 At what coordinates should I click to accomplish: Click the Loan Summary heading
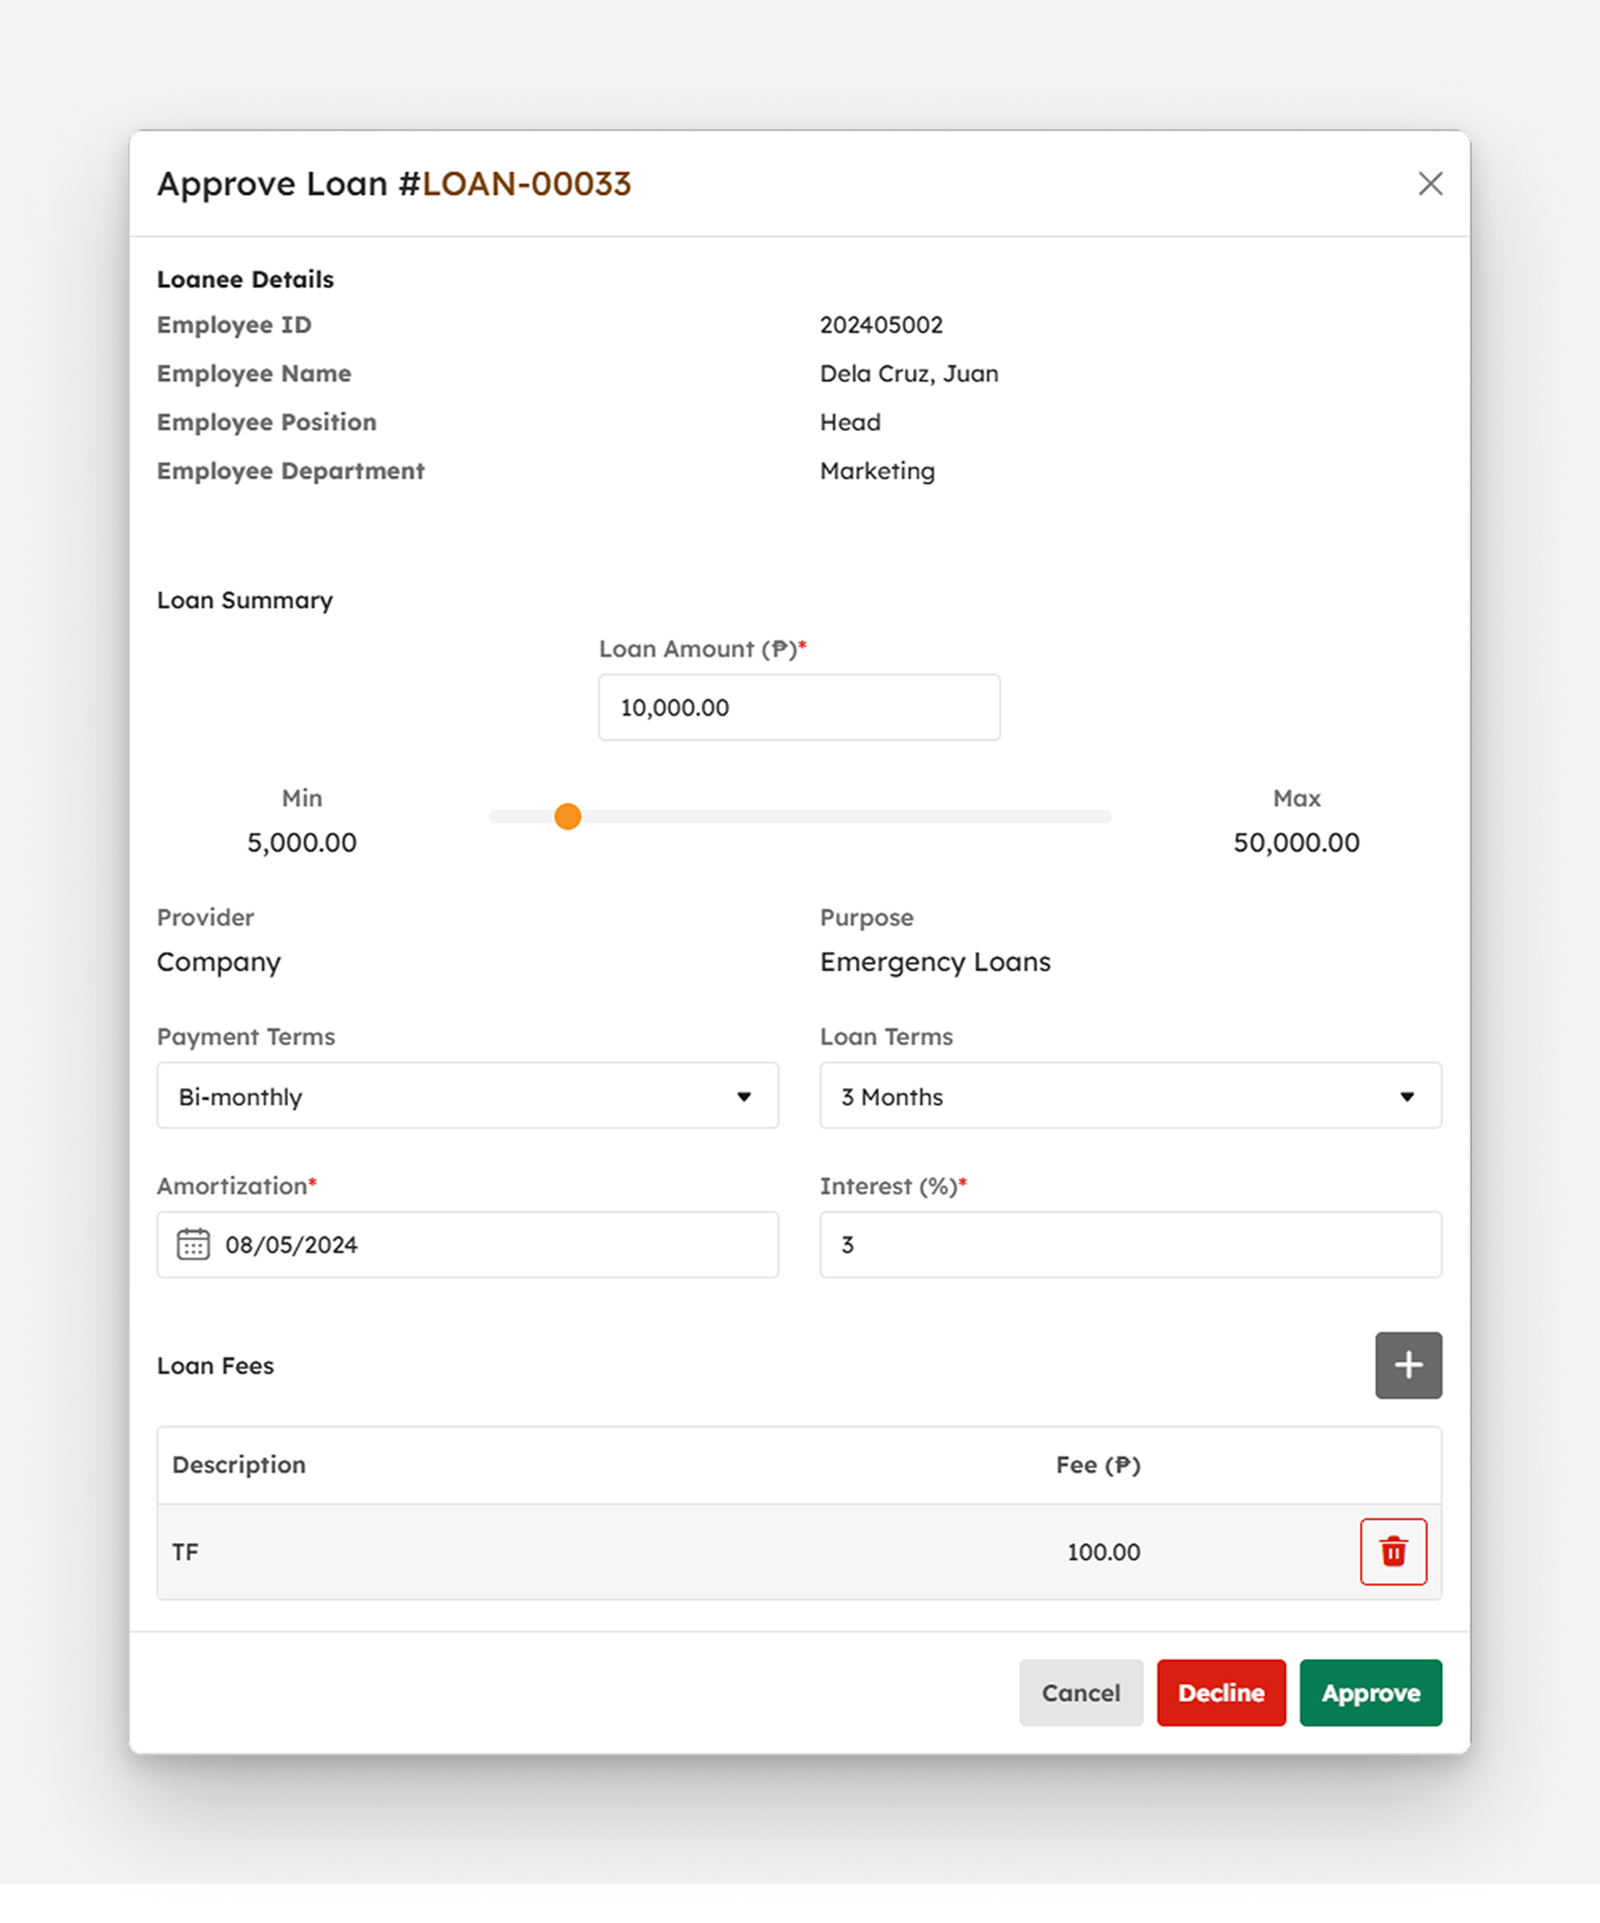click(x=245, y=600)
